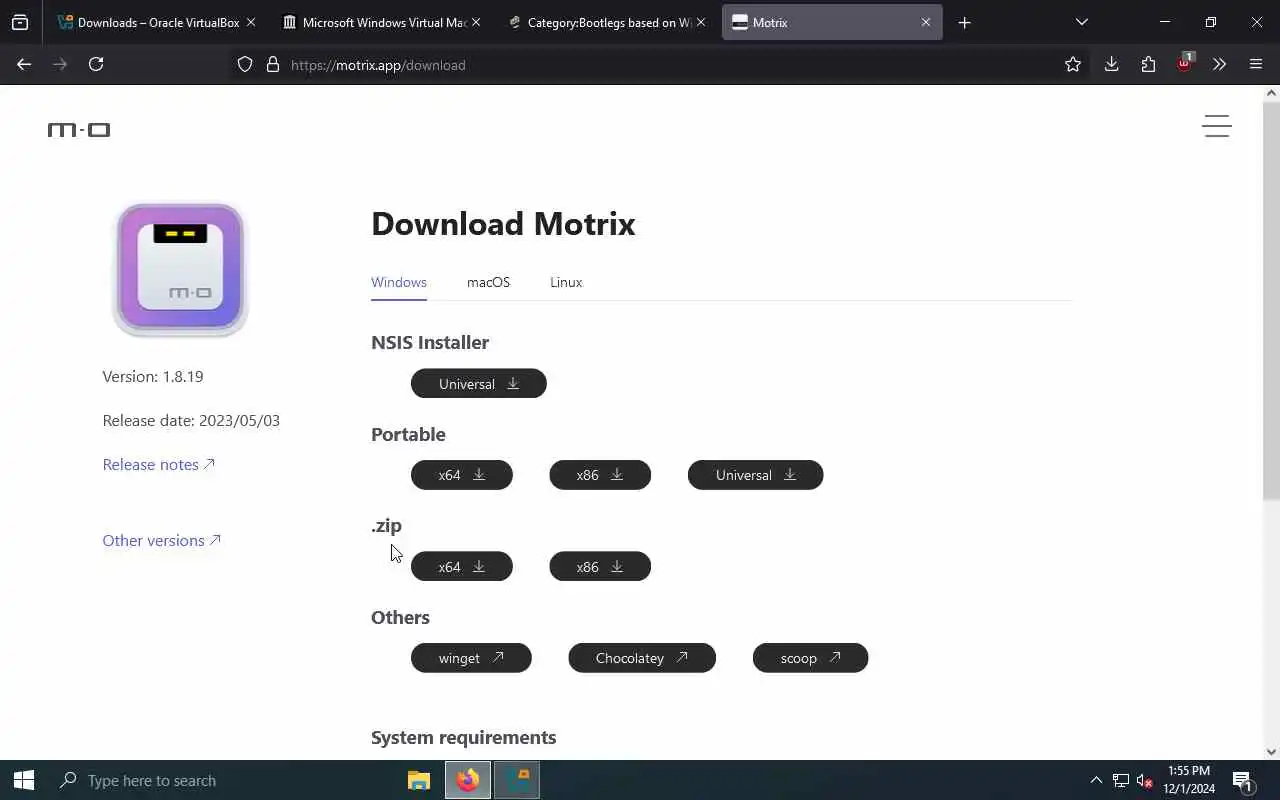Show site security padlock info

point(272,65)
